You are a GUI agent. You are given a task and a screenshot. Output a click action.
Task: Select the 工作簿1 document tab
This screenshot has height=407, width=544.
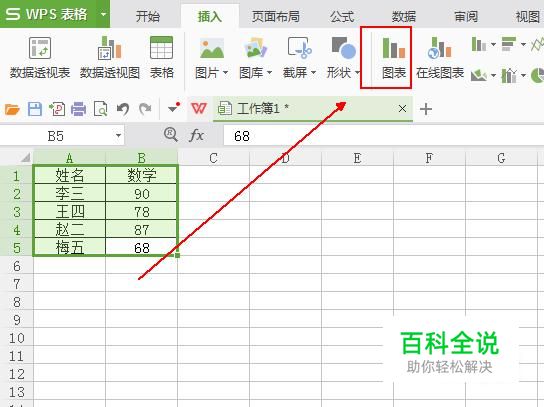[x=312, y=109]
